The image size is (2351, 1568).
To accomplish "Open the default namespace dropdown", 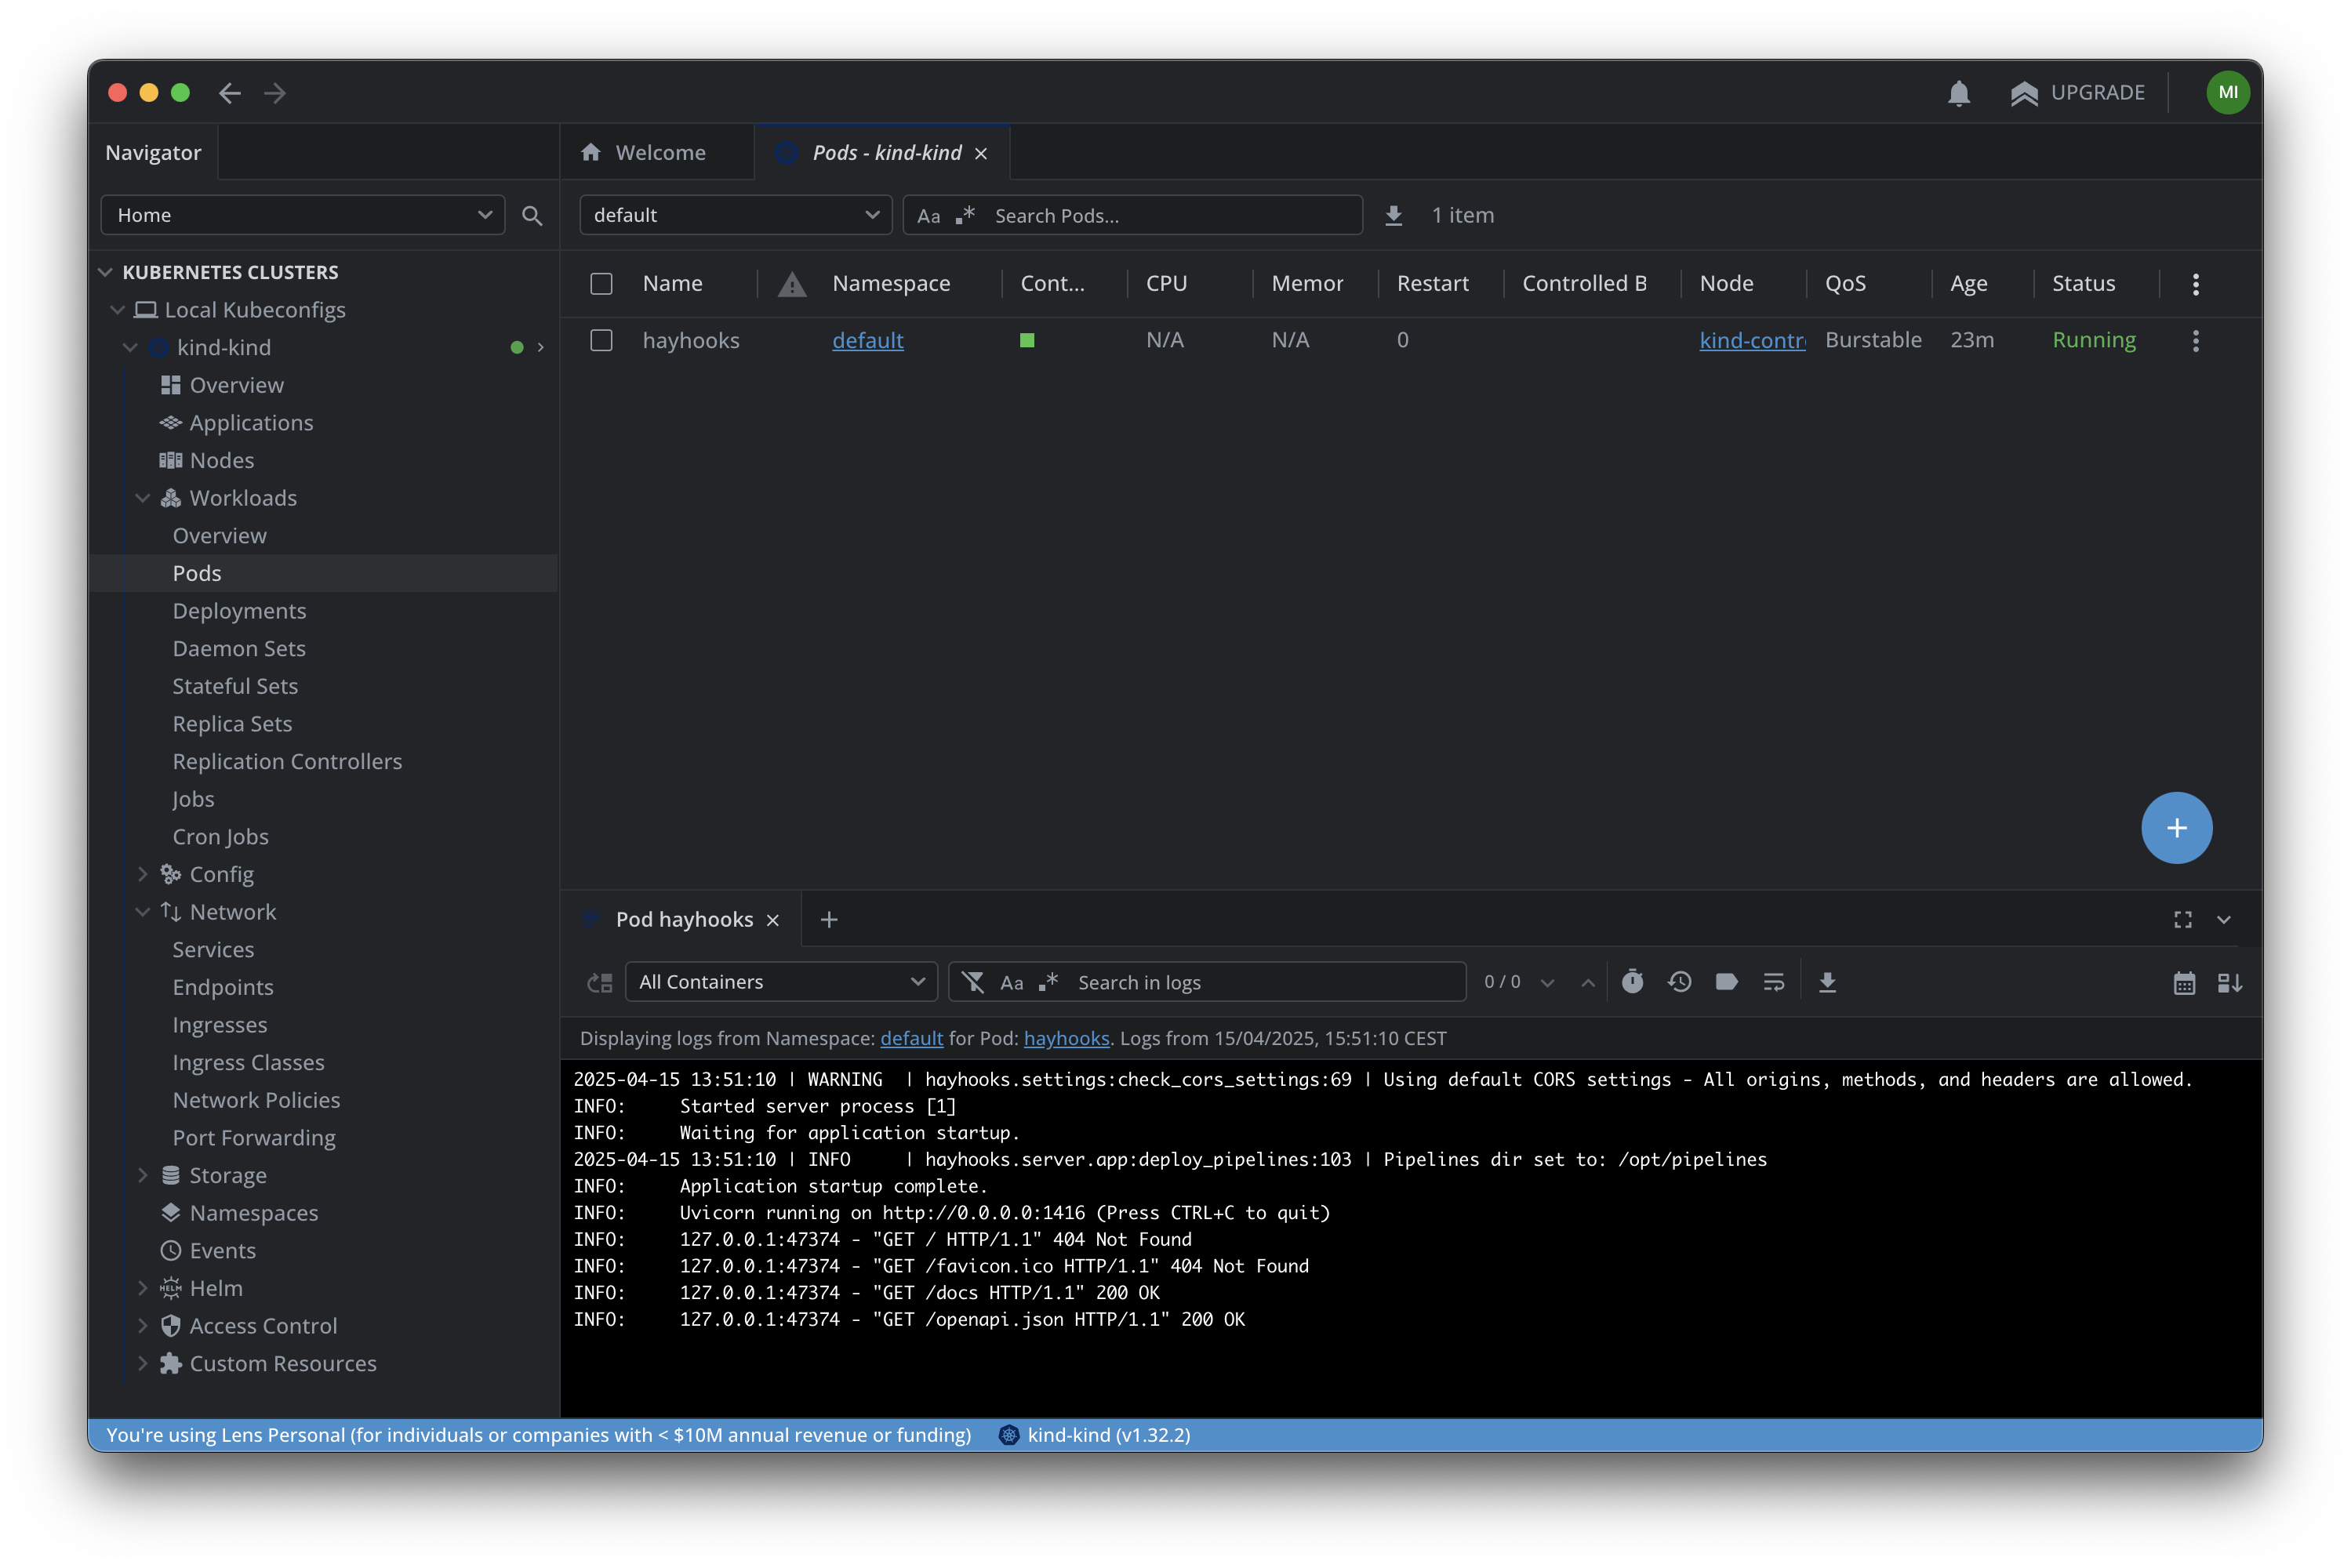I will coord(735,215).
